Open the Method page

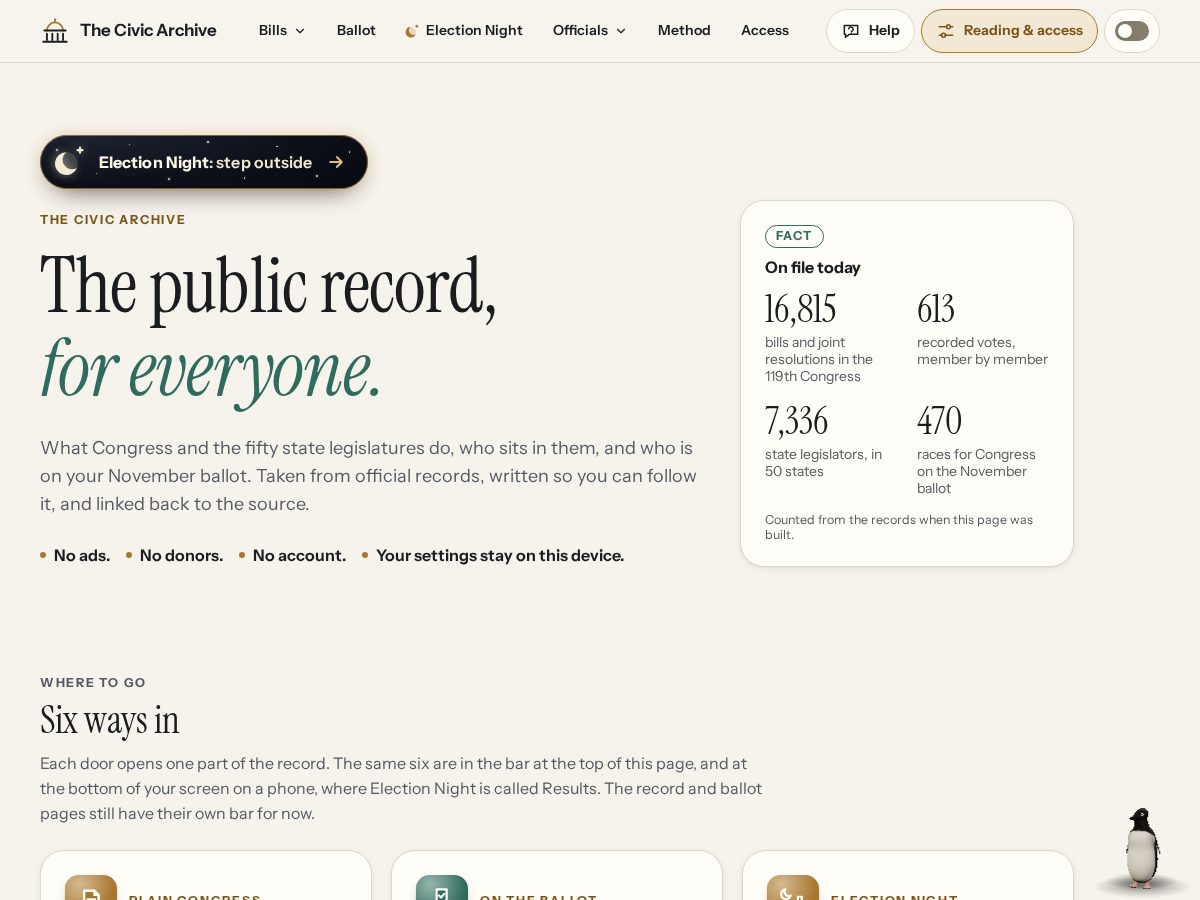(x=684, y=31)
